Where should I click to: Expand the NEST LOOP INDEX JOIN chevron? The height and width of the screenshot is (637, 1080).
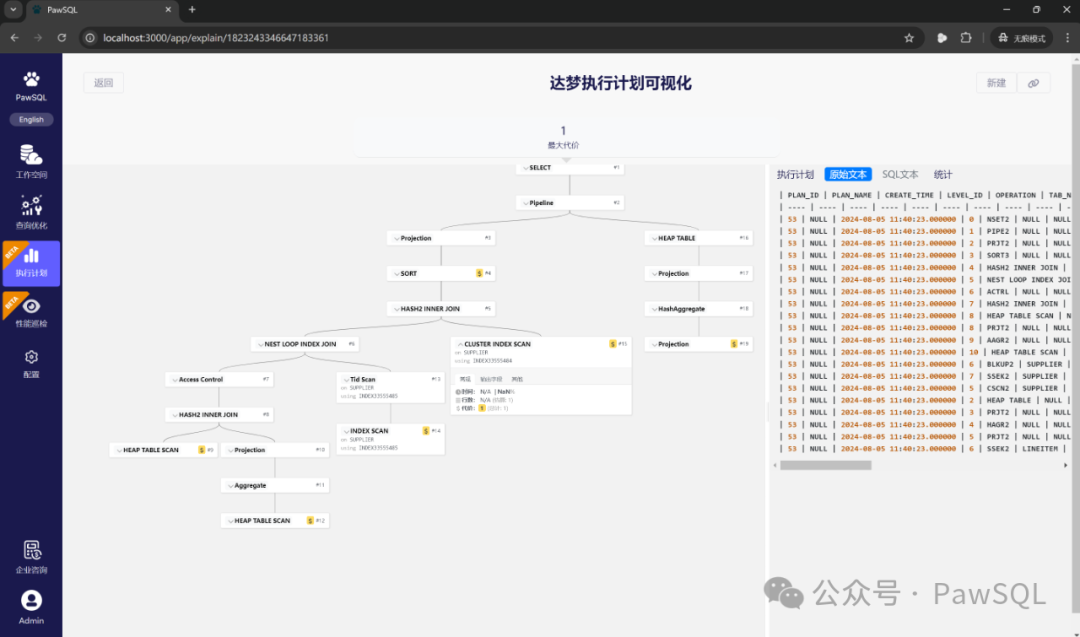pos(260,344)
